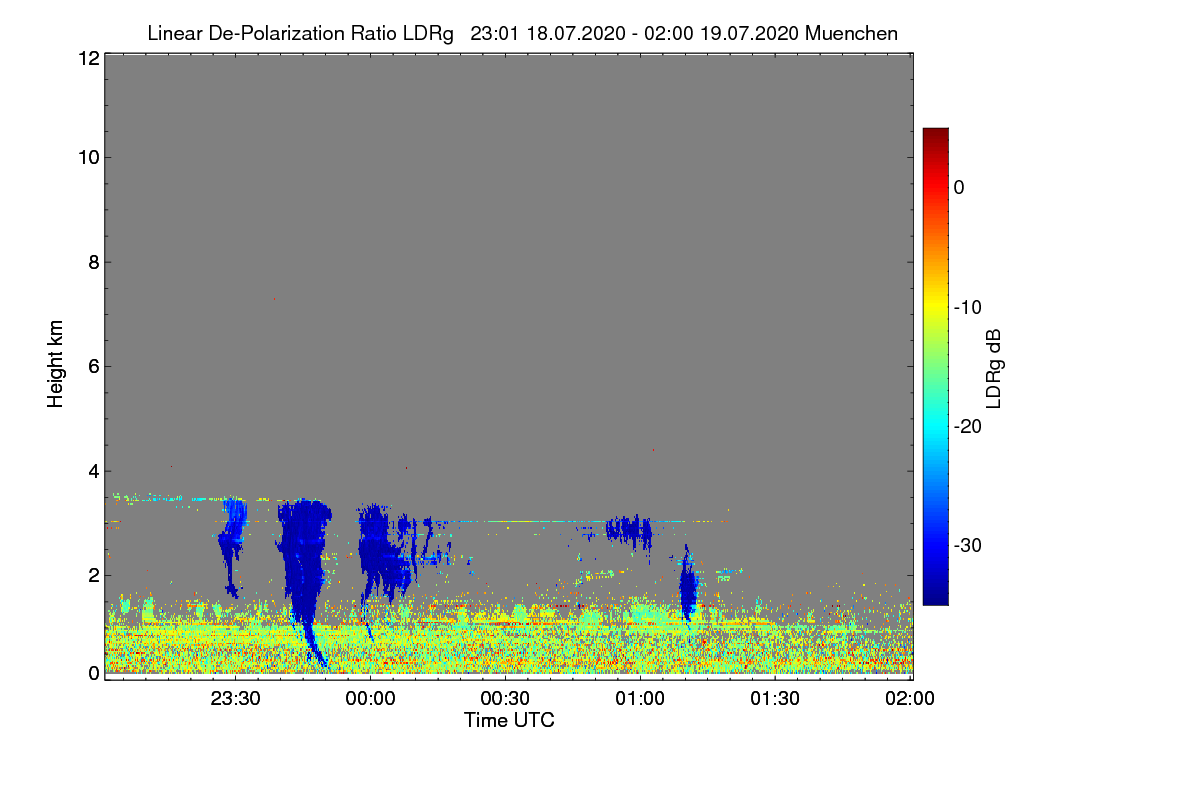This screenshot has width=1200, height=800.
Task: Click the 'Muenchen' location label in title
Action: point(851,33)
